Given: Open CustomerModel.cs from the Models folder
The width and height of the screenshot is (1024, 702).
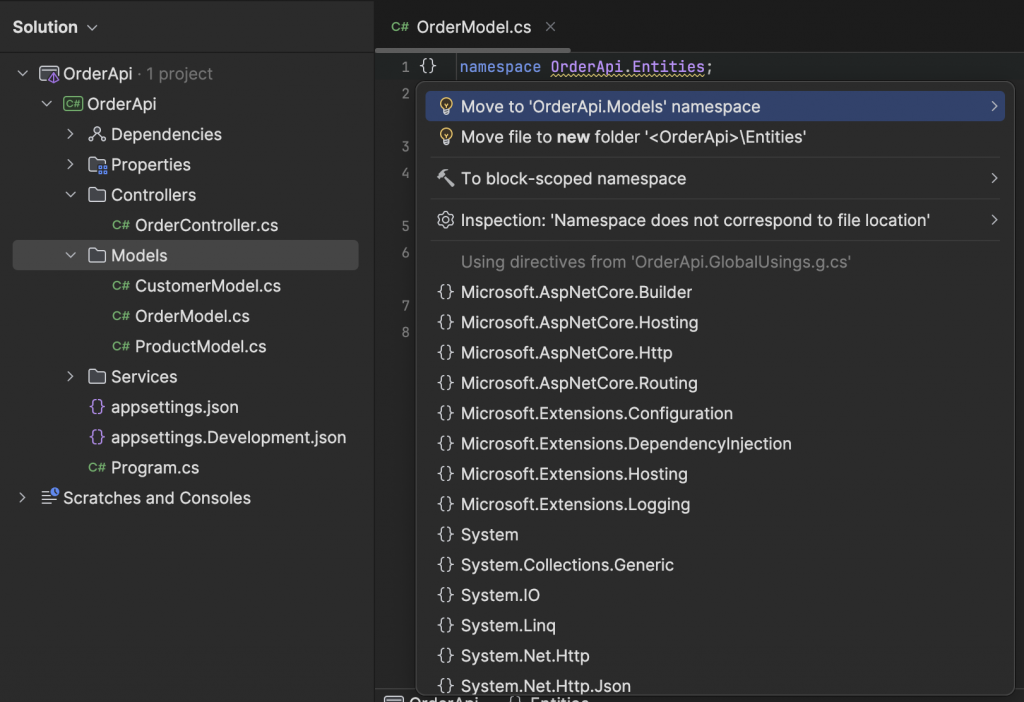Looking at the screenshot, I should 207,286.
